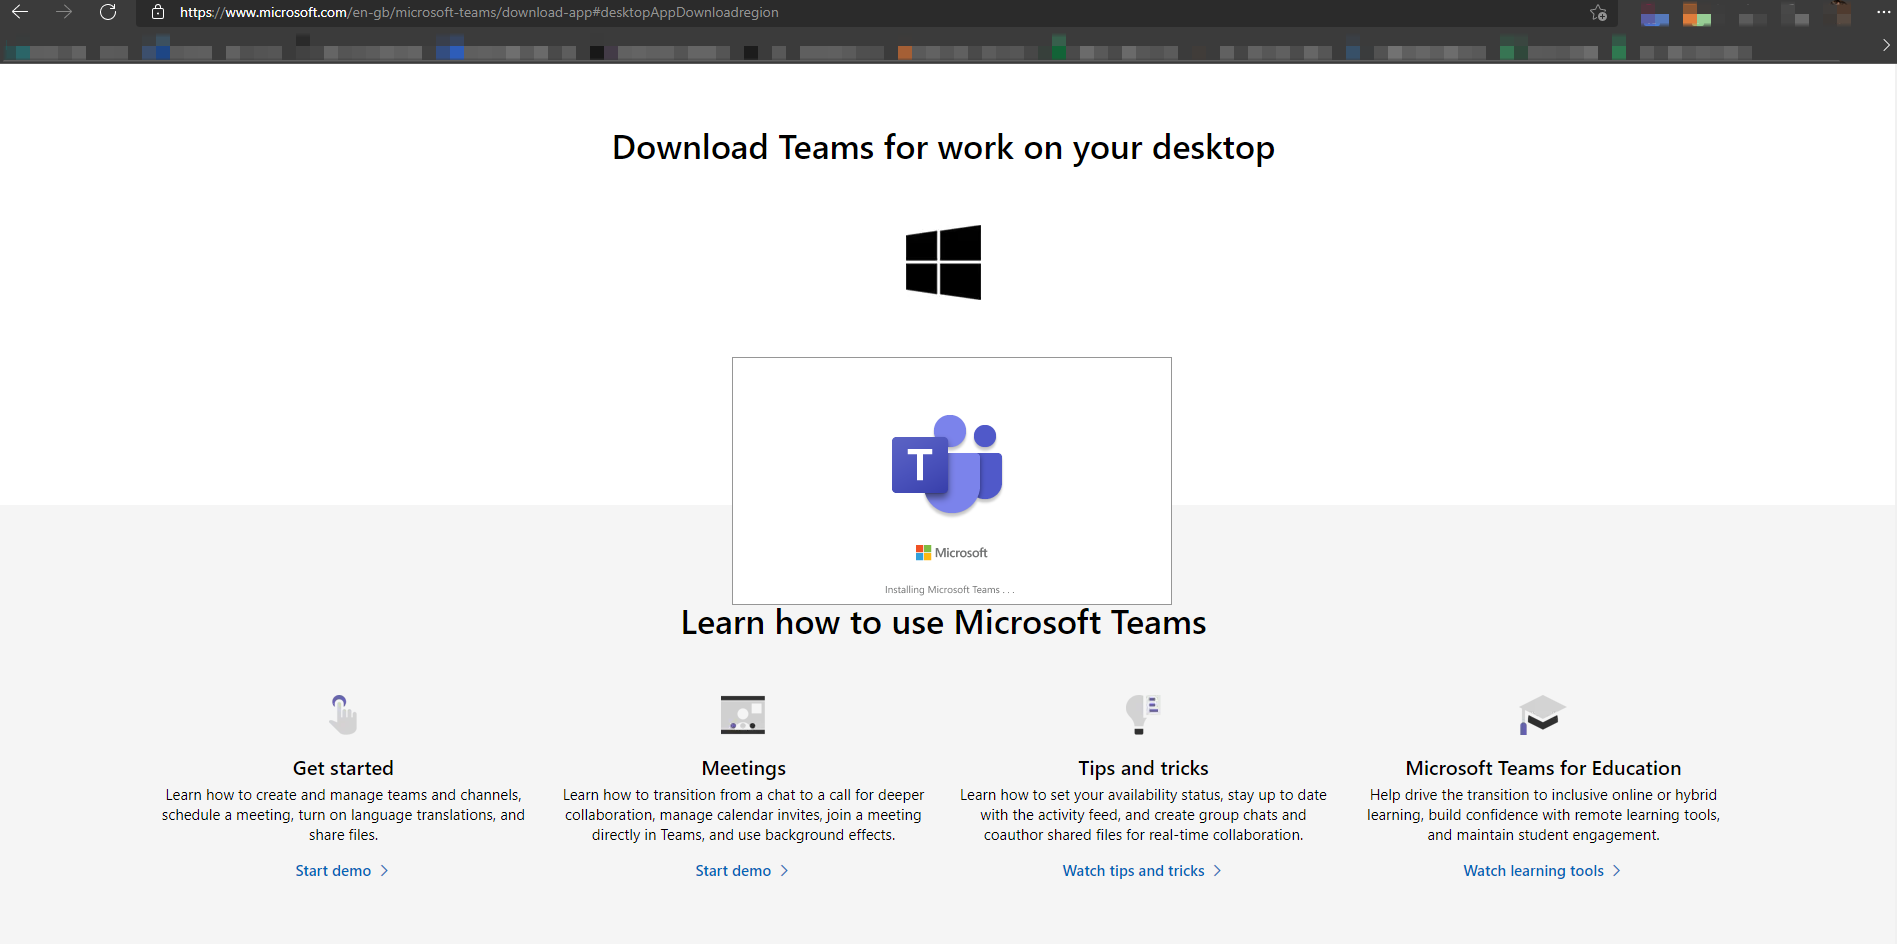Reload the page with refresh icon
This screenshot has width=1897, height=944.
pyautogui.click(x=108, y=12)
